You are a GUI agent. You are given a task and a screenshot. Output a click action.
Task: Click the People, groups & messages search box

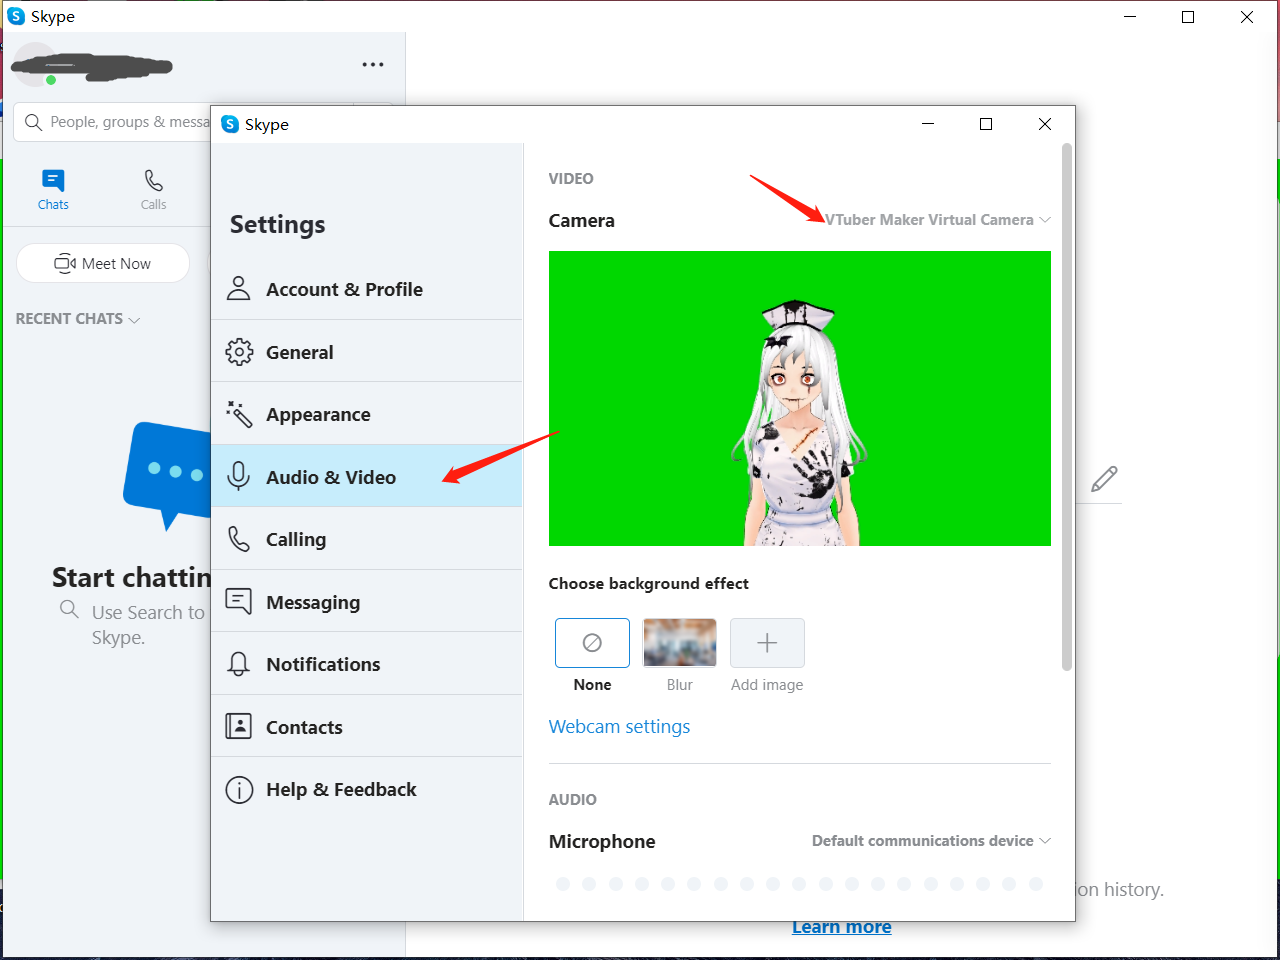click(x=112, y=122)
